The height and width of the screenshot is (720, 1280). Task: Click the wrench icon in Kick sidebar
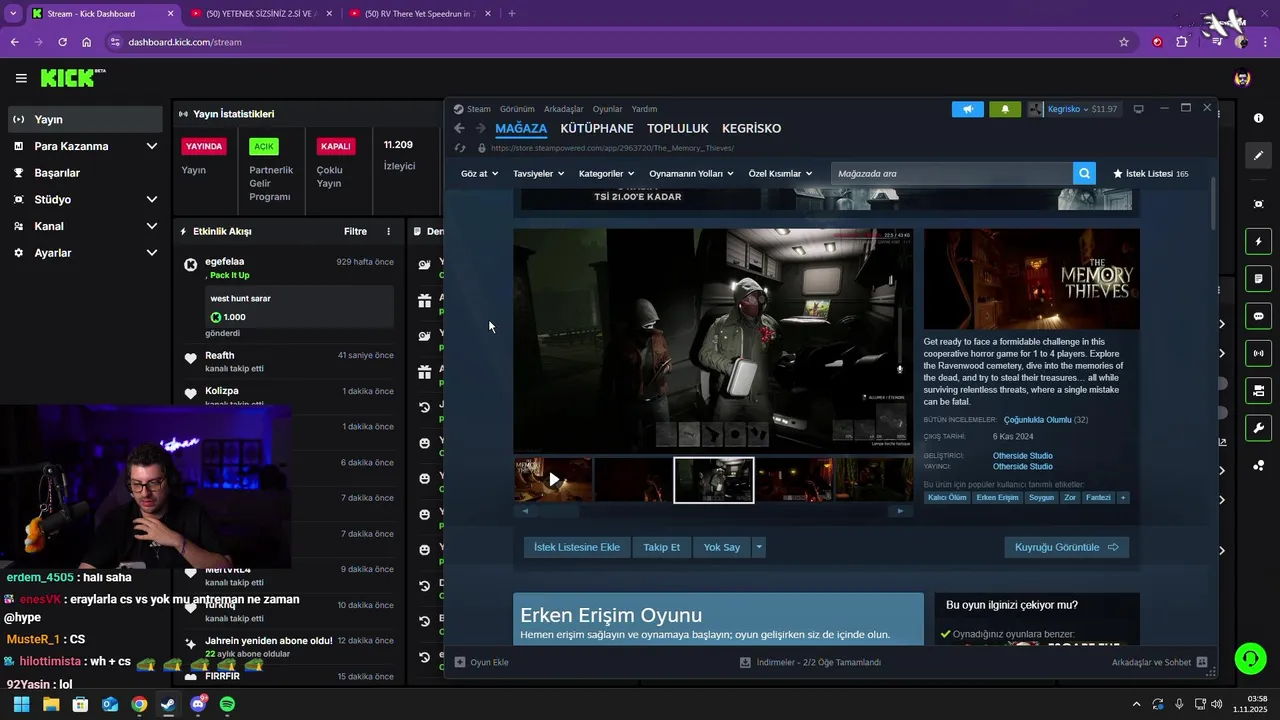(1258, 428)
